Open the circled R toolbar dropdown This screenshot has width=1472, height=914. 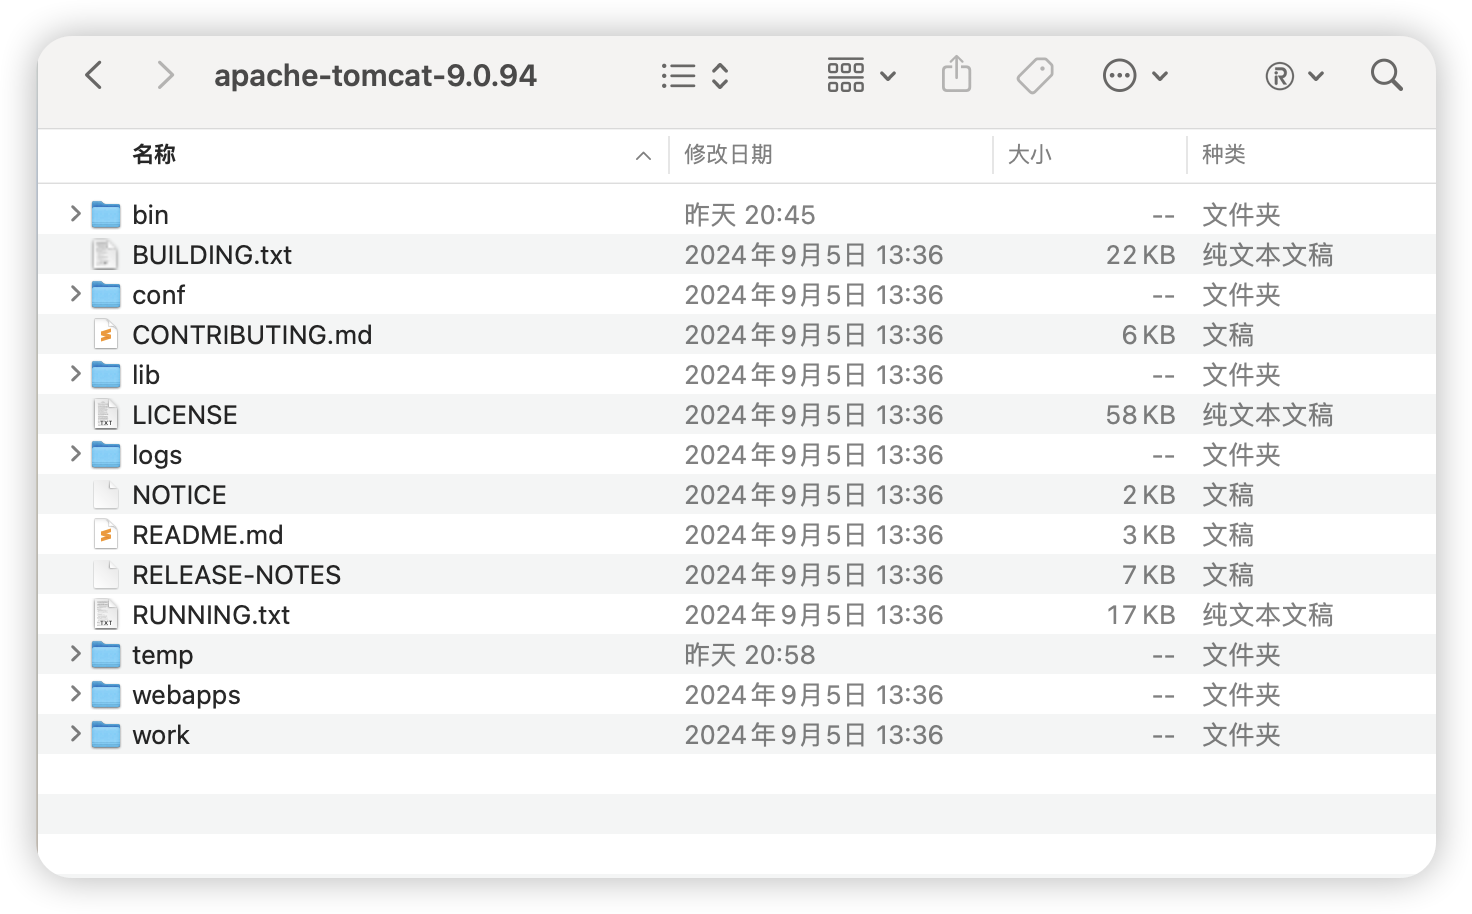pos(1294,76)
